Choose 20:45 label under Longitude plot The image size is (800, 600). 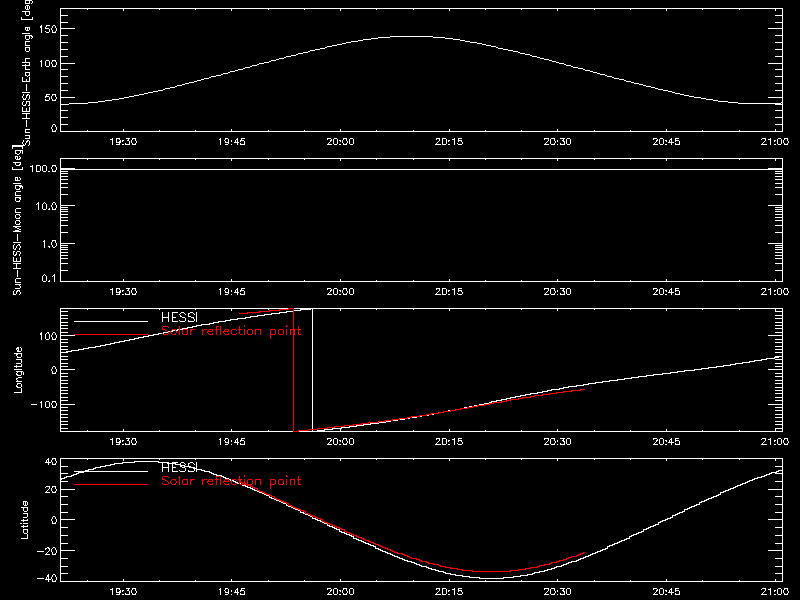[666, 442]
